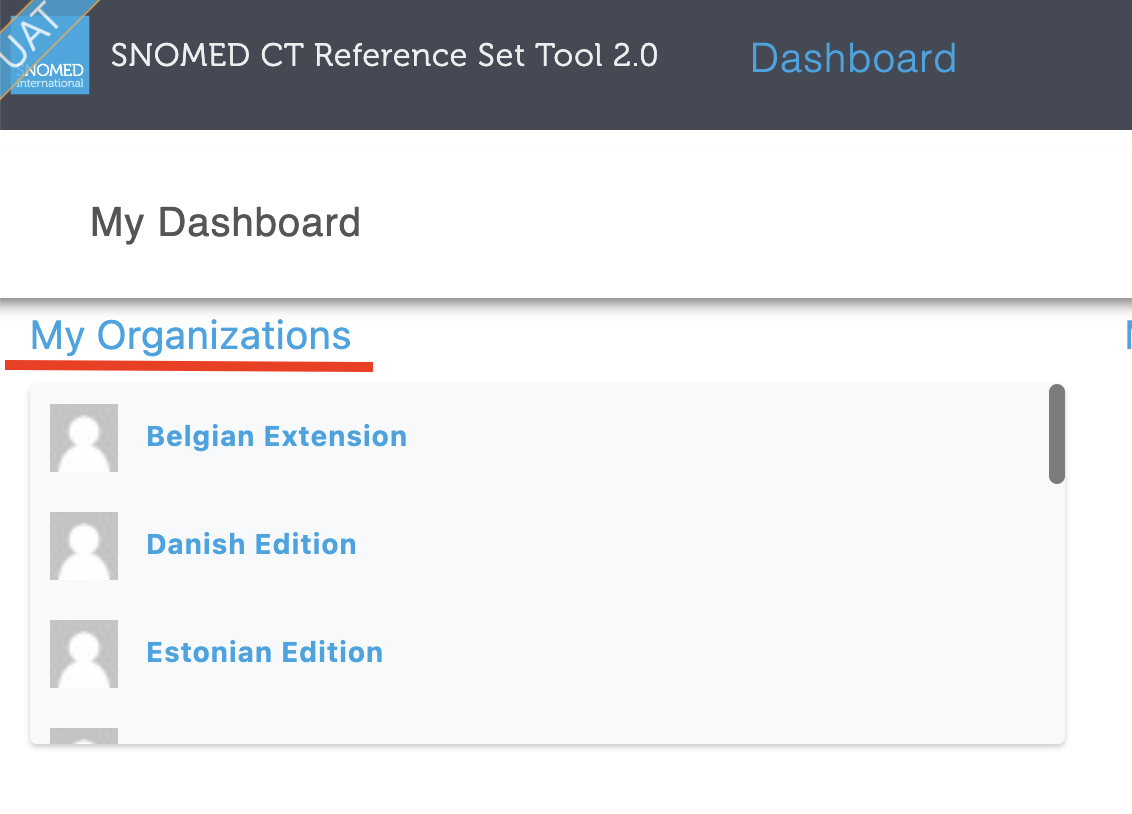Click the Danish Edition avatar image

coord(84,546)
